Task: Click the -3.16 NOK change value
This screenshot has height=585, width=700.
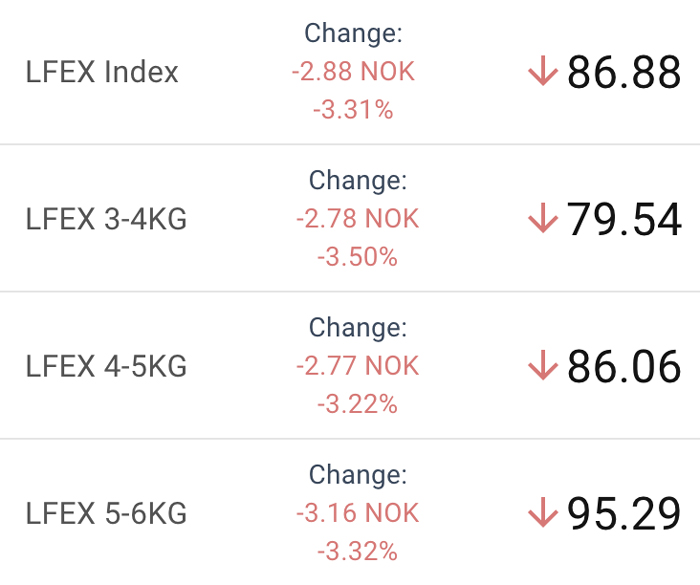Action: pos(358,513)
